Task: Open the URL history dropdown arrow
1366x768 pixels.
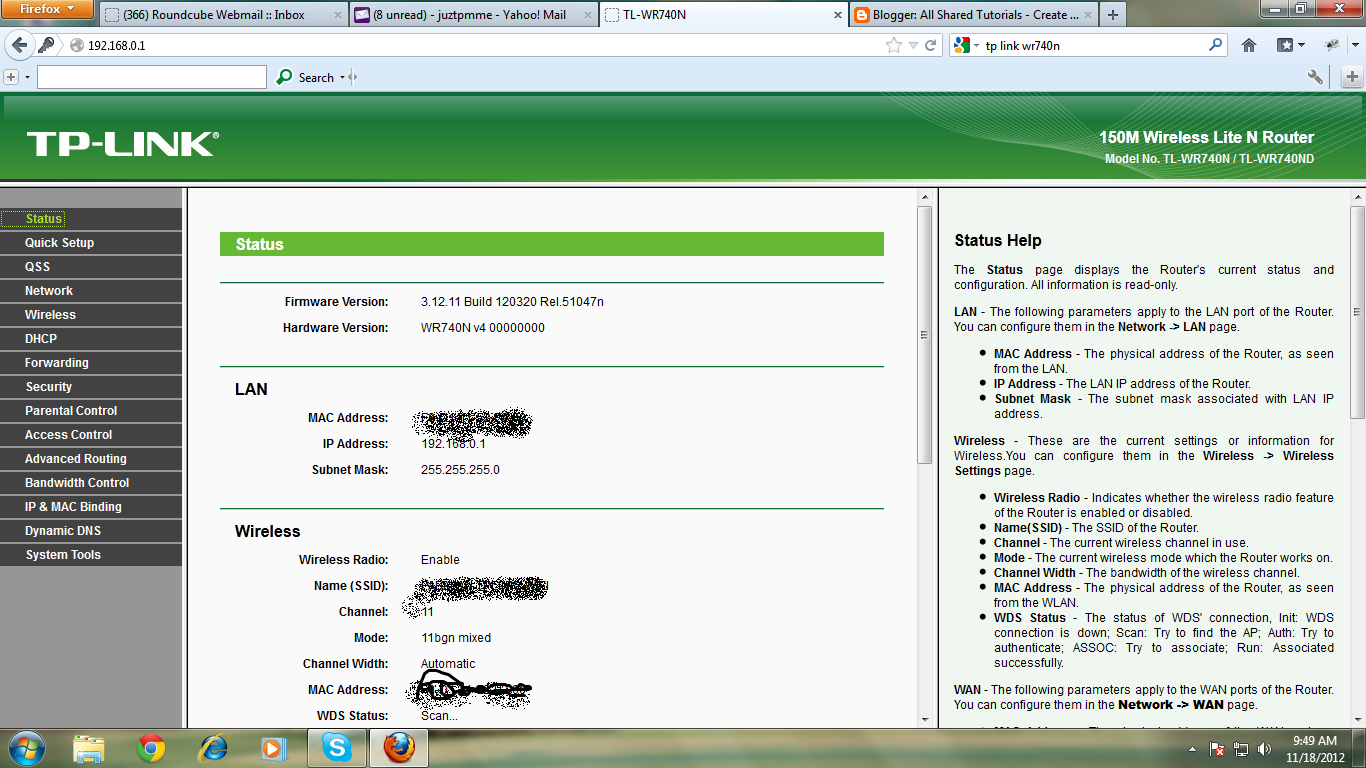Action: coord(912,45)
